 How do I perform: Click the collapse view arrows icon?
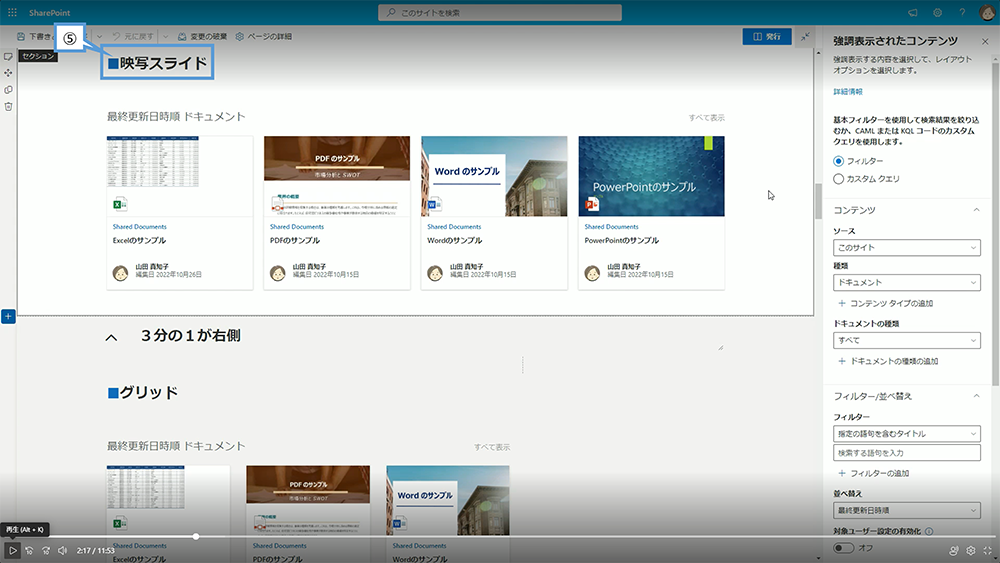coord(806,36)
